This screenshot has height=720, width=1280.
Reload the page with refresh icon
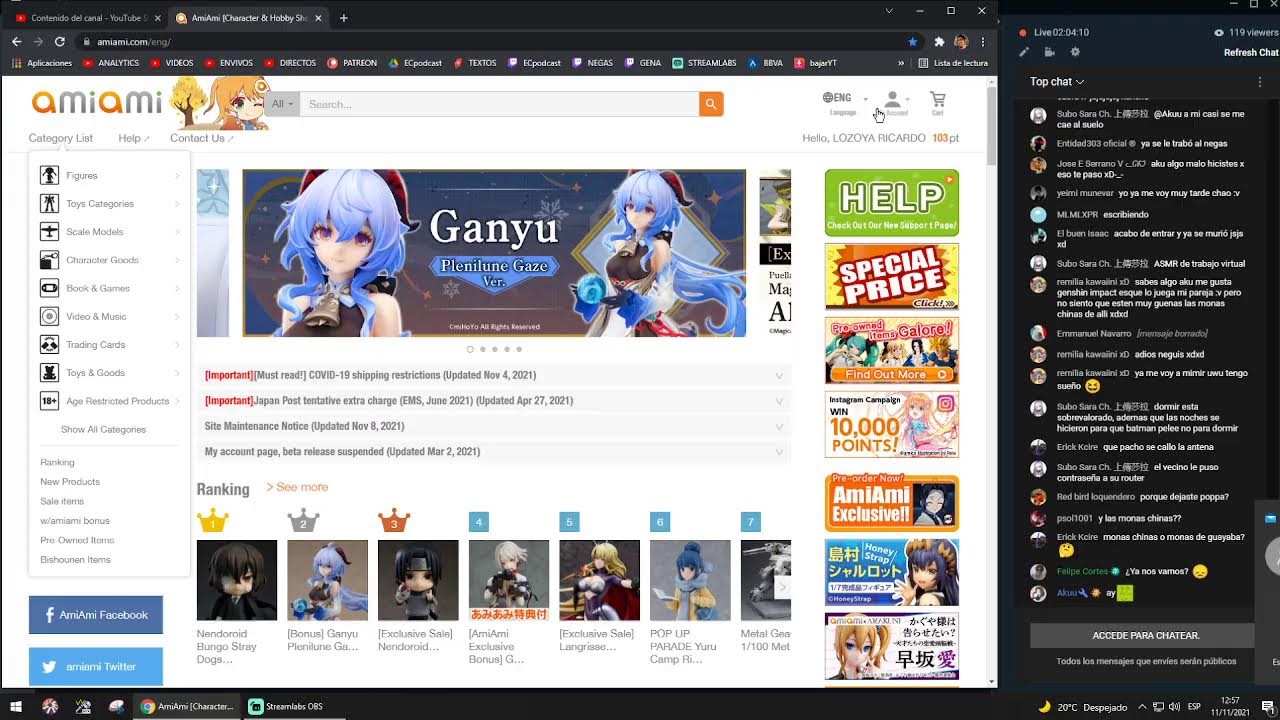pos(60,42)
